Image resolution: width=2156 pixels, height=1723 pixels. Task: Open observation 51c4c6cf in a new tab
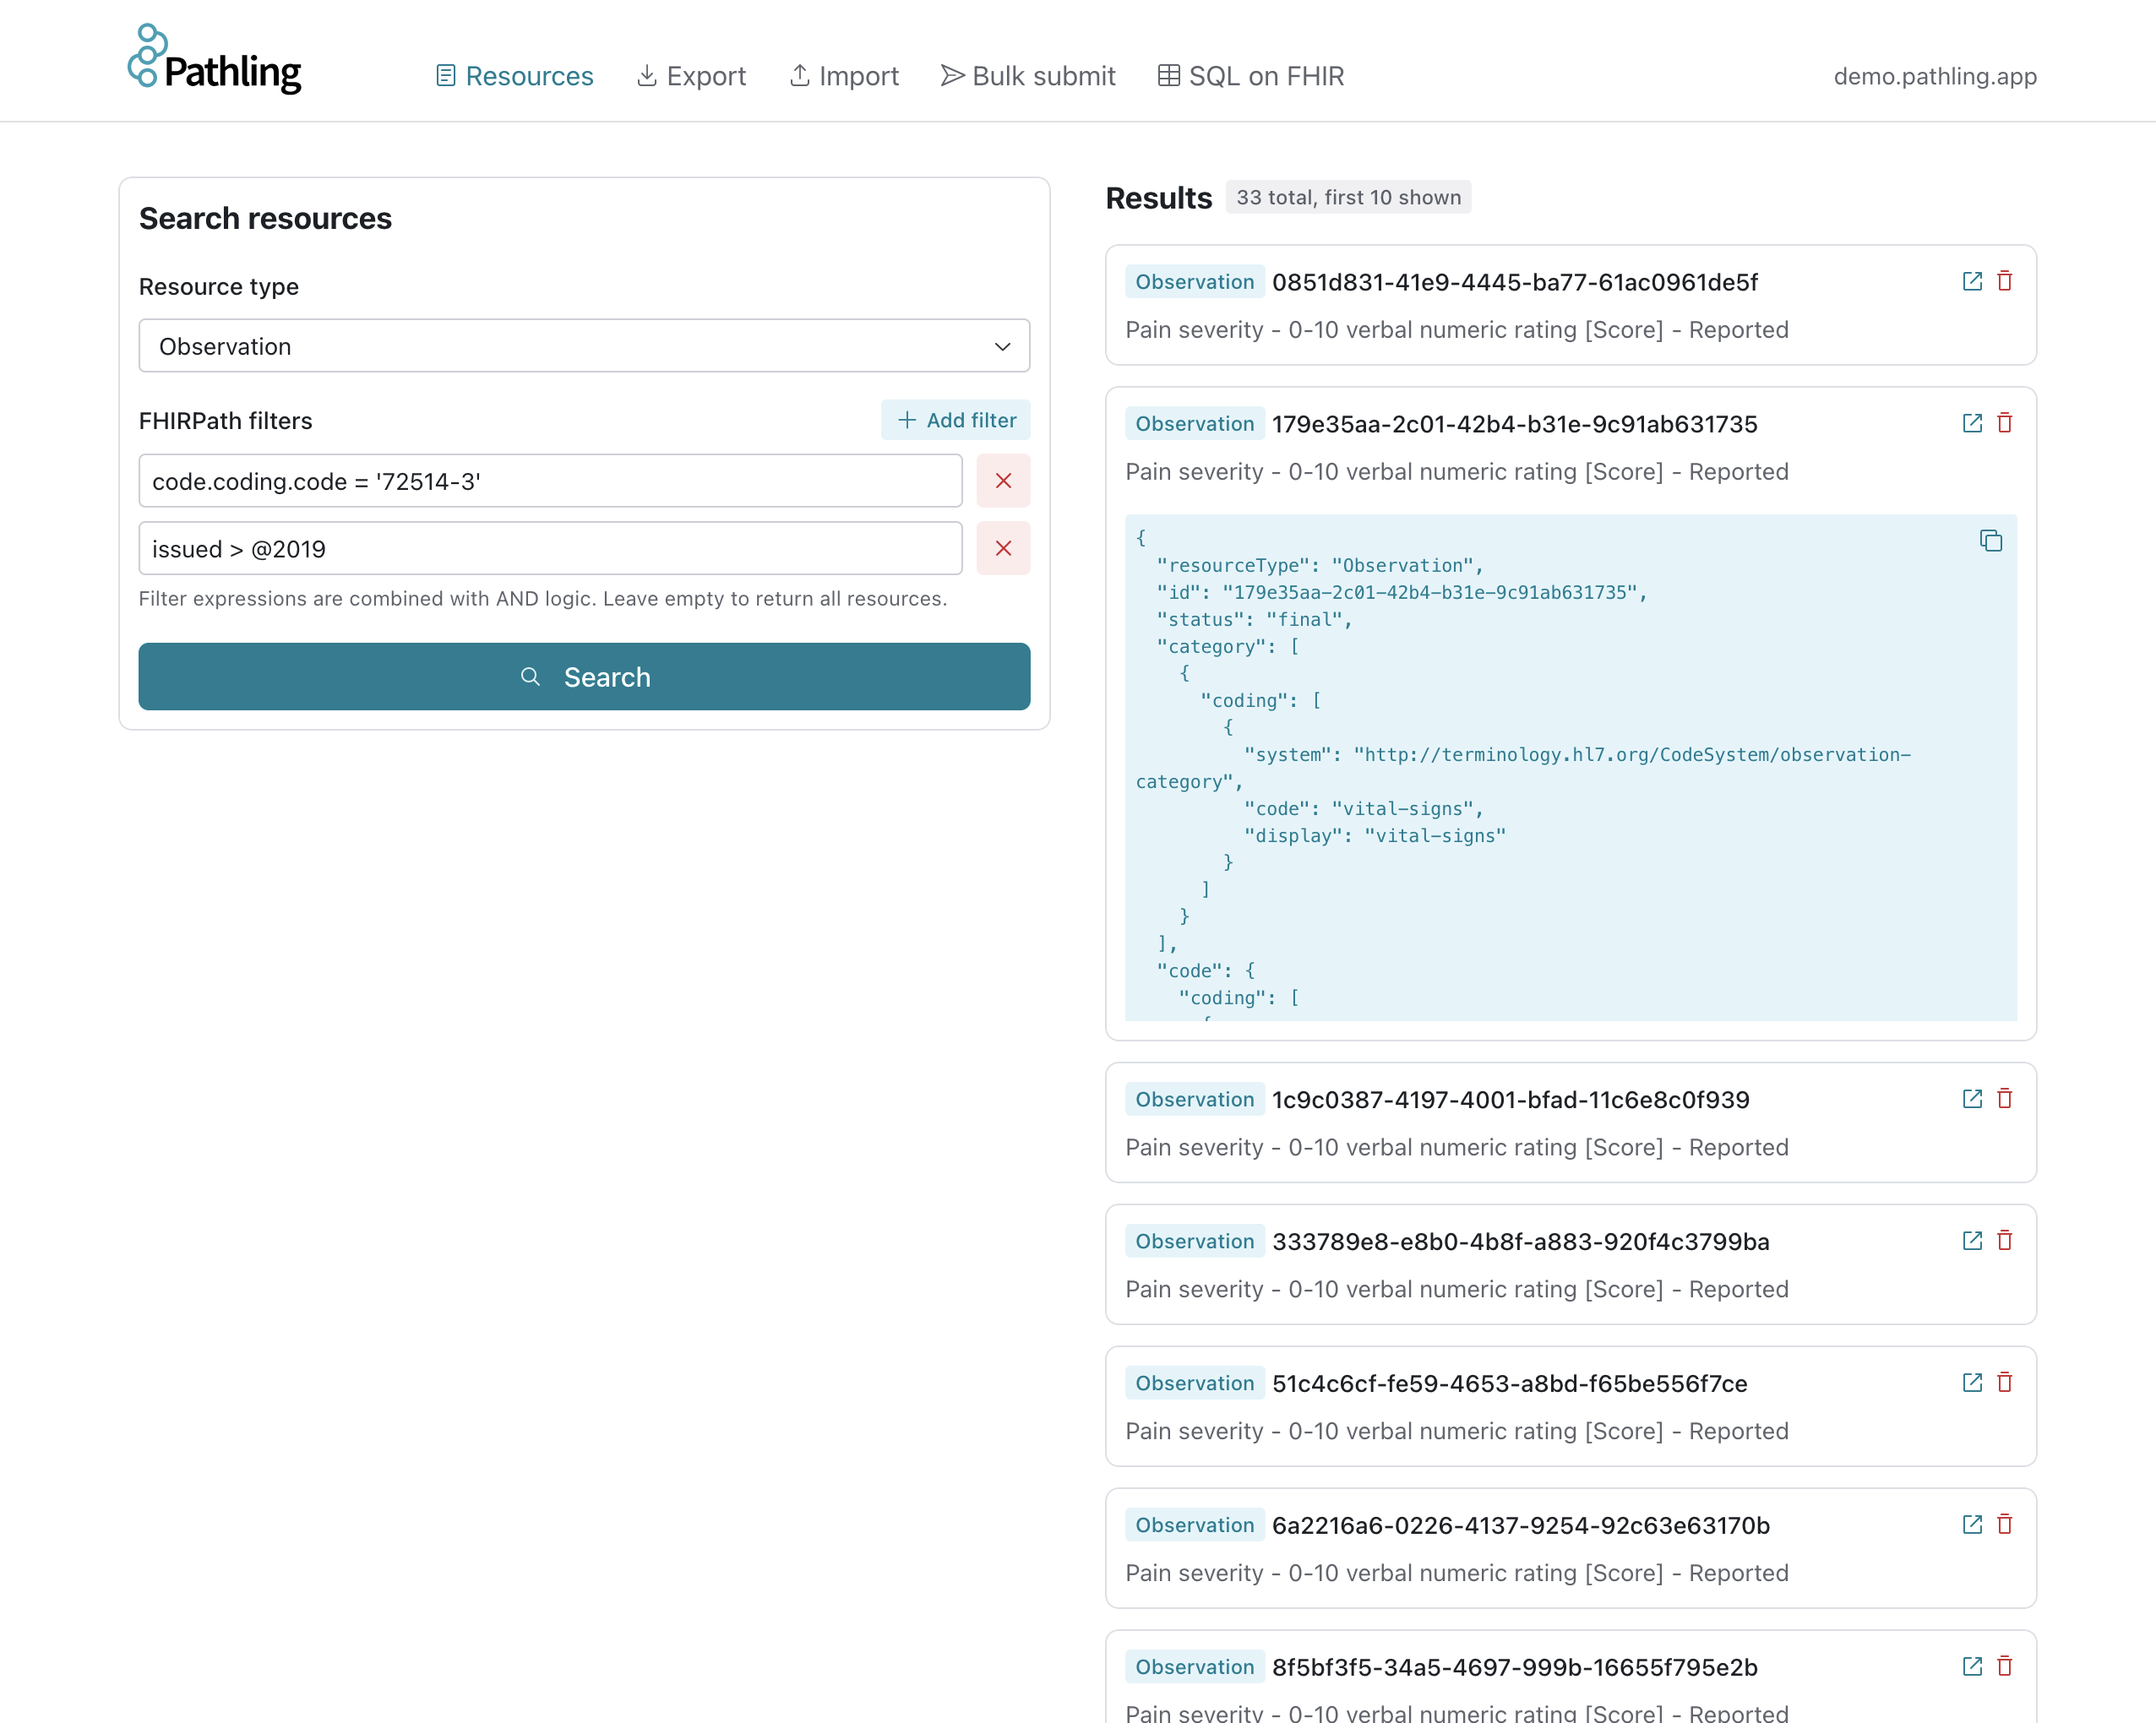[1971, 1382]
